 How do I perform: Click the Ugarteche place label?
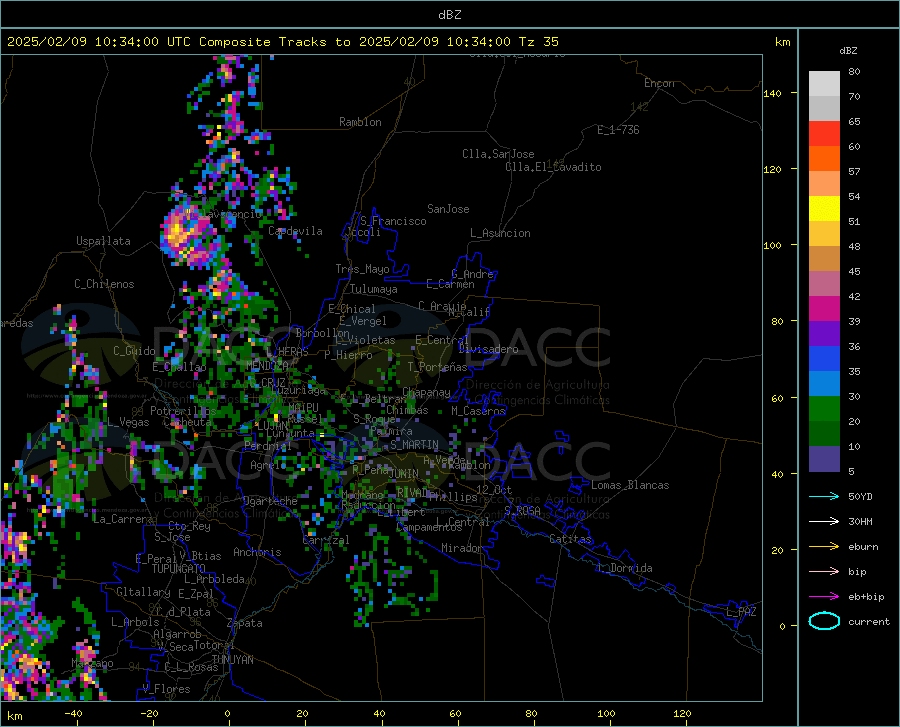pyautogui.click(x=270, y=501)
